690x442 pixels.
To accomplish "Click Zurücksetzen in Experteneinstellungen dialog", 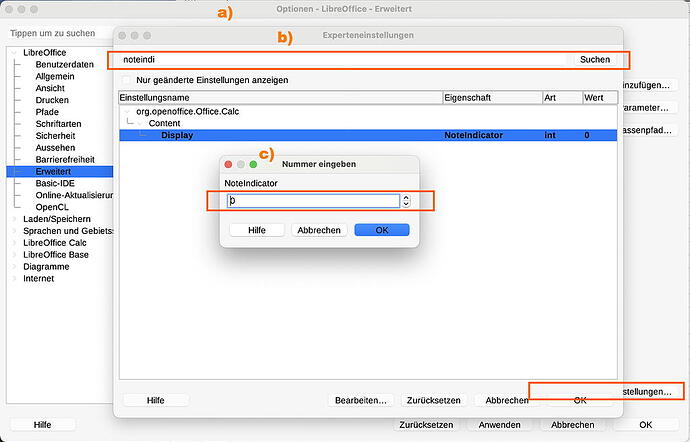I will pos(433,400).
